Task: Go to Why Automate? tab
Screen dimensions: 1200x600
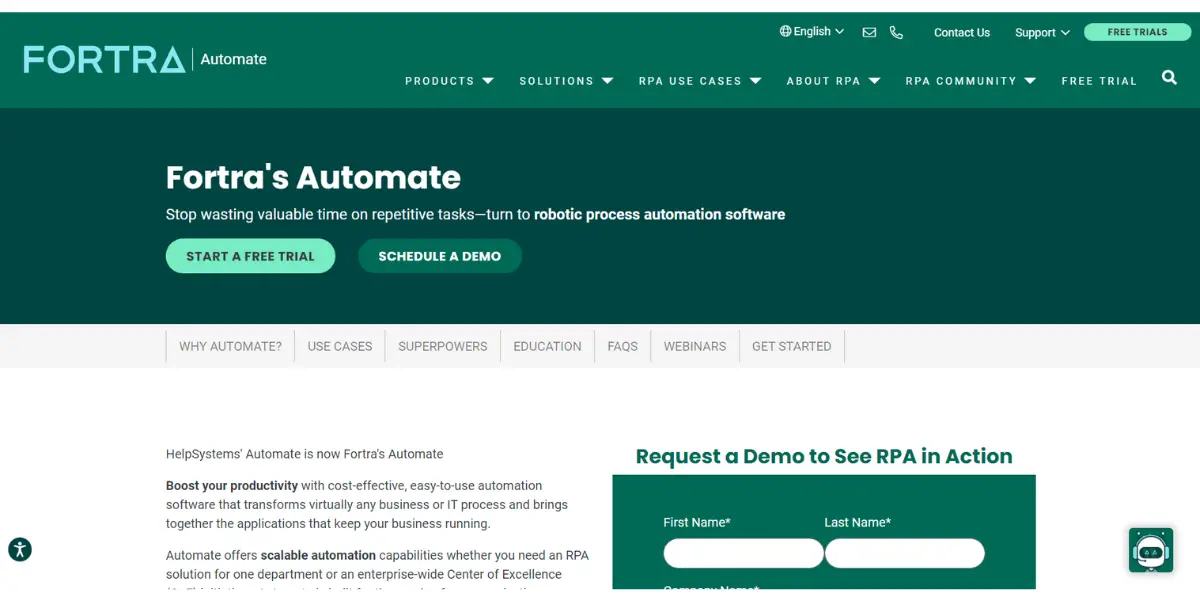Action: pos(230,346)
